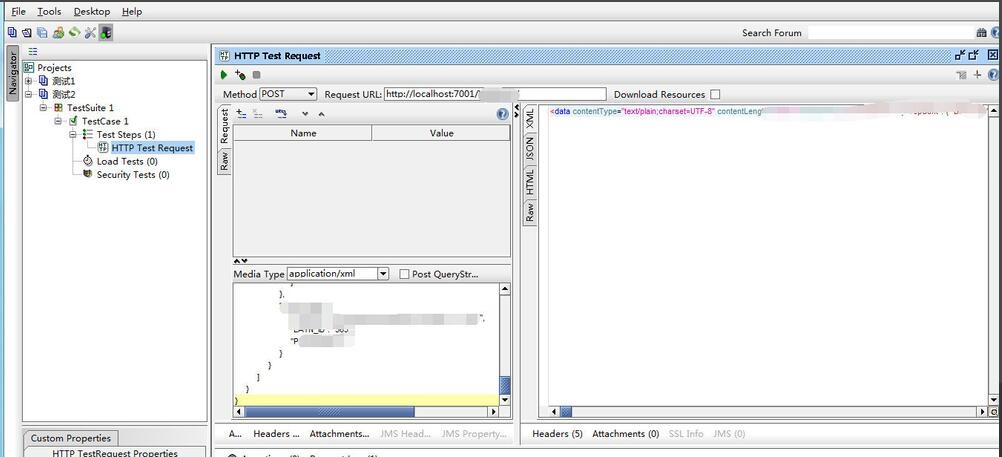This screenshot has width=1002, height=457.
Task: Click the response pane horizontal scrollbar thumb
Action: point(566,412)
